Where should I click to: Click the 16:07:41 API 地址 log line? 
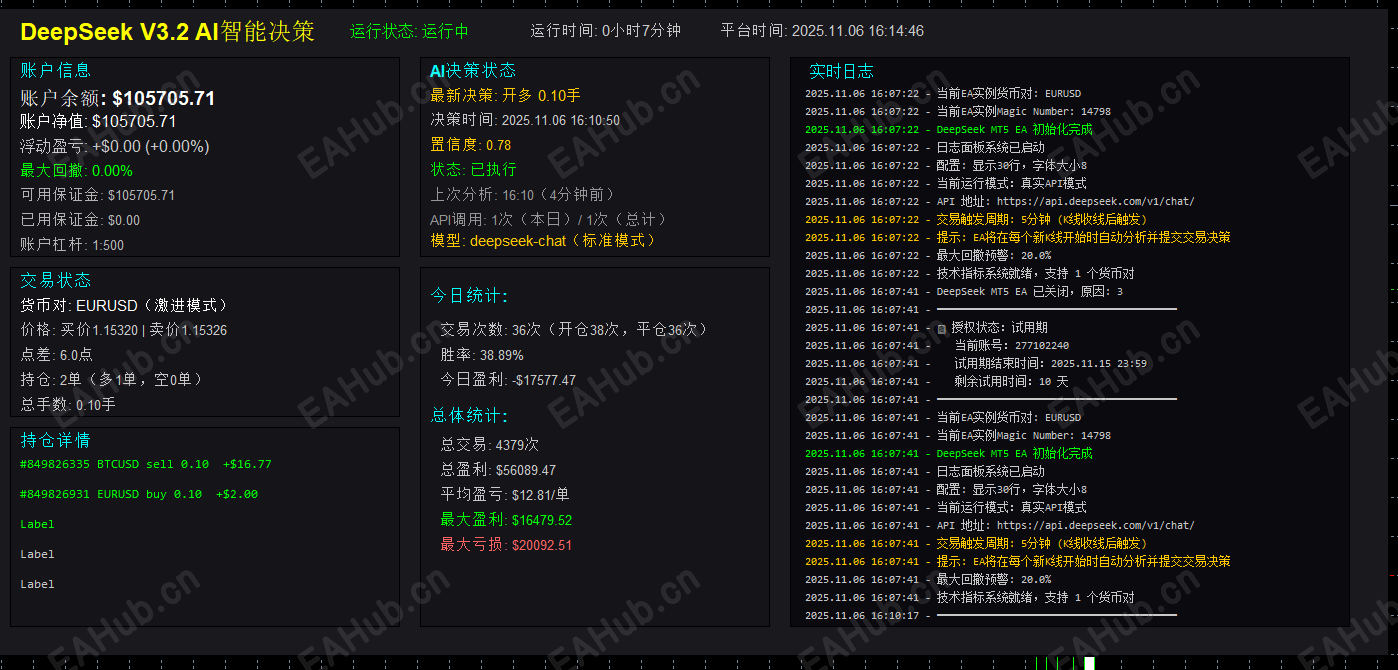click(x=999, y=526)
